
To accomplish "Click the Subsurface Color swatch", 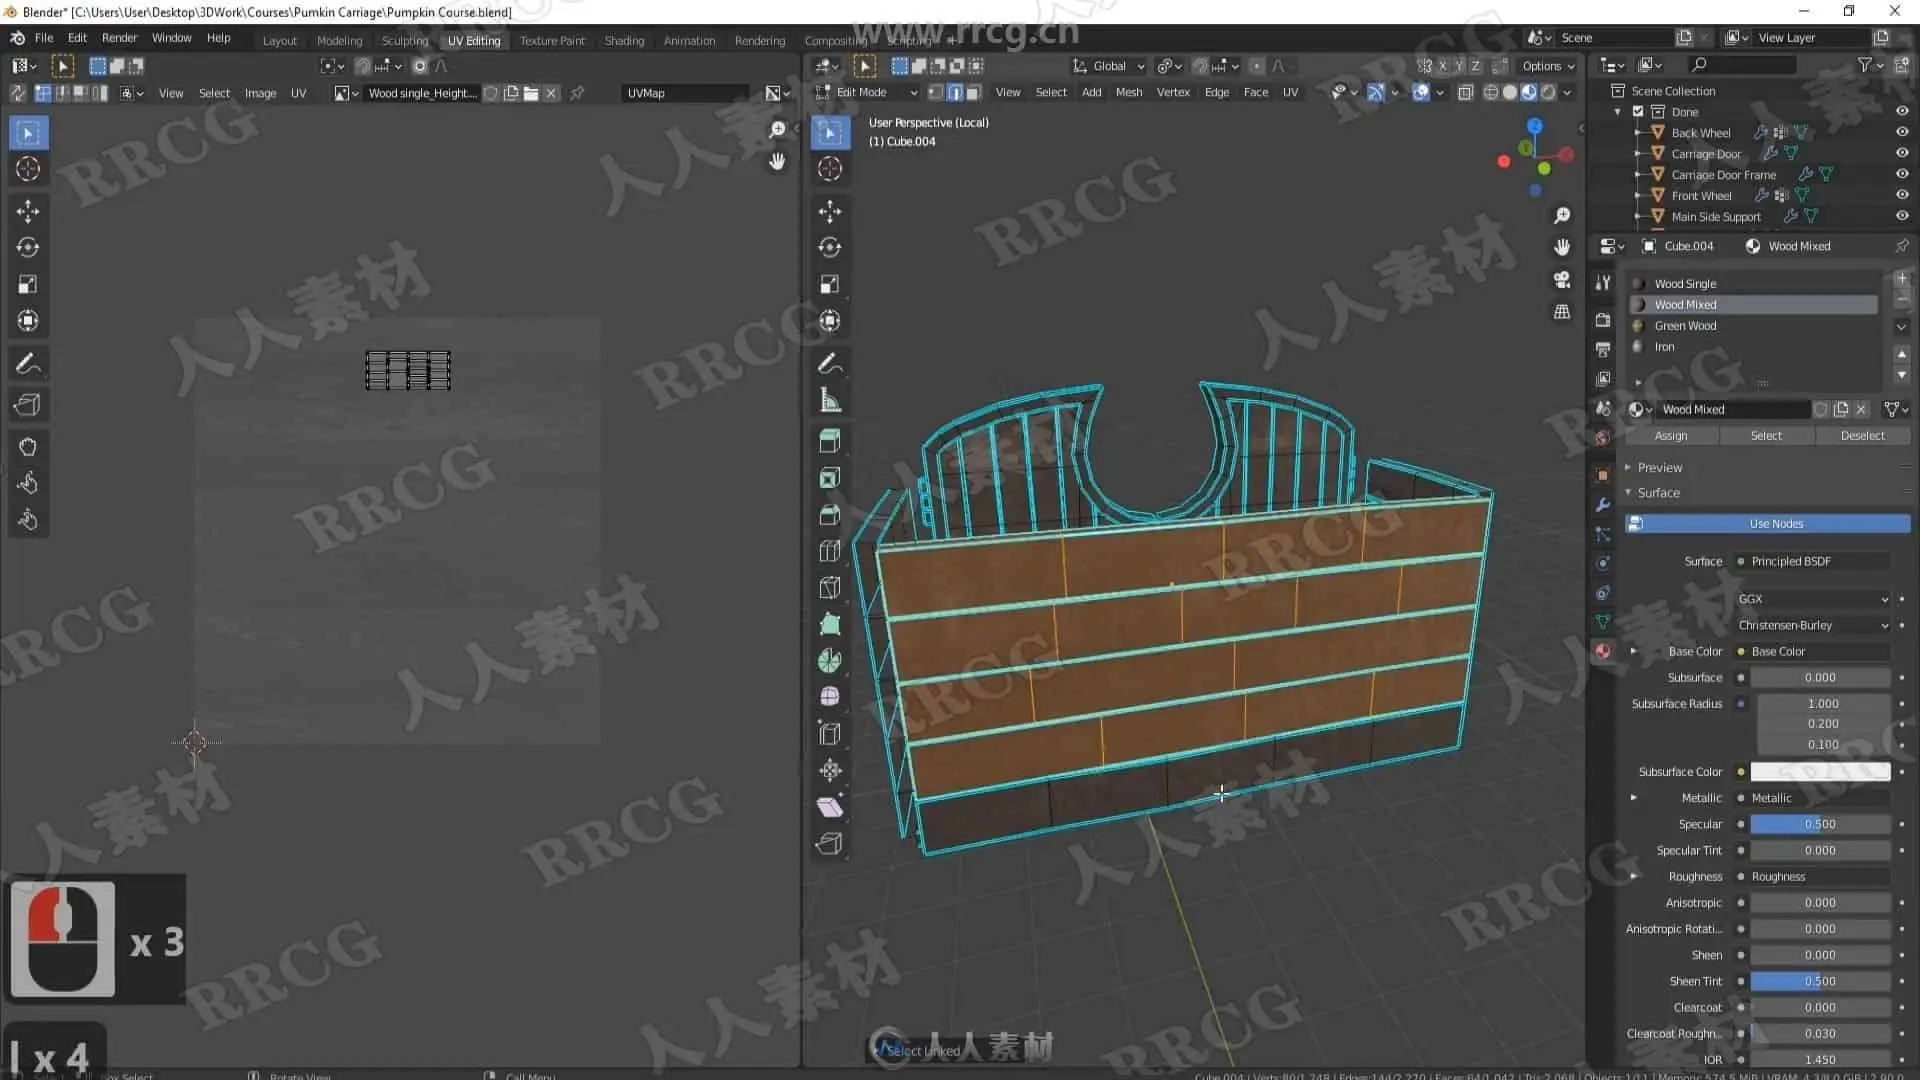I will 1819,772.
